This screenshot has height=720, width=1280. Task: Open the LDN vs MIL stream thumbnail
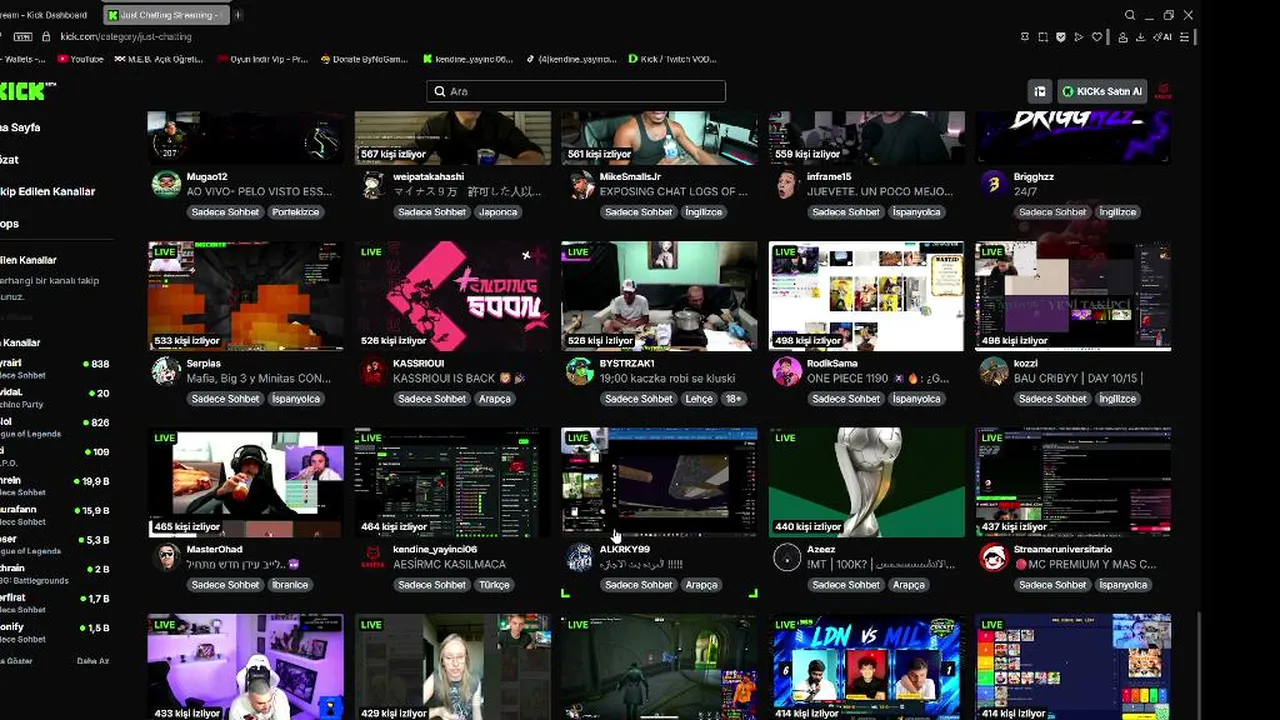click(x=867, y=667)
